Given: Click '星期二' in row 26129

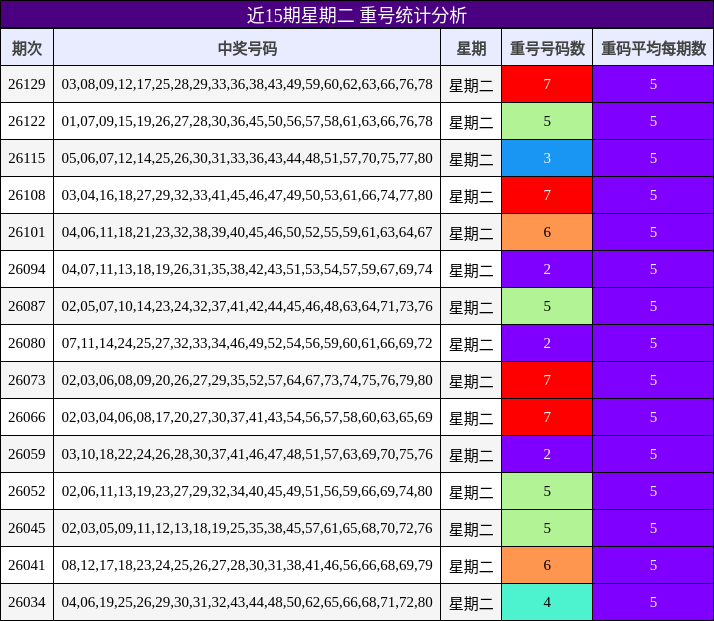Looking at the screenshot, I should tap(471, 85).
